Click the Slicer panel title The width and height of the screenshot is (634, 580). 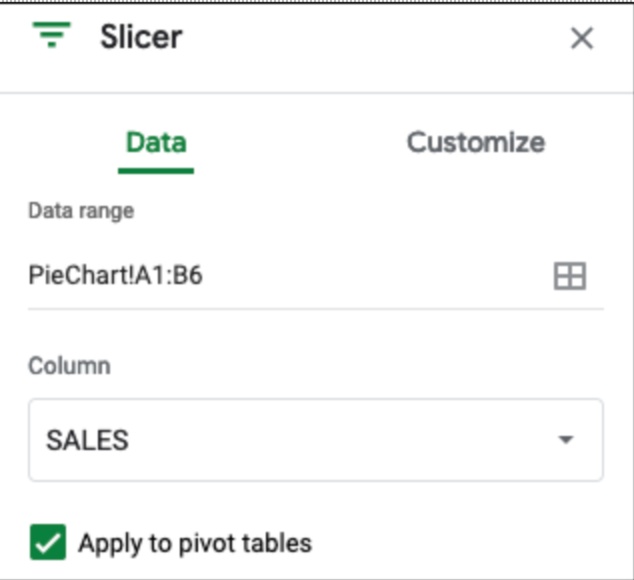(x=141, y=38)
